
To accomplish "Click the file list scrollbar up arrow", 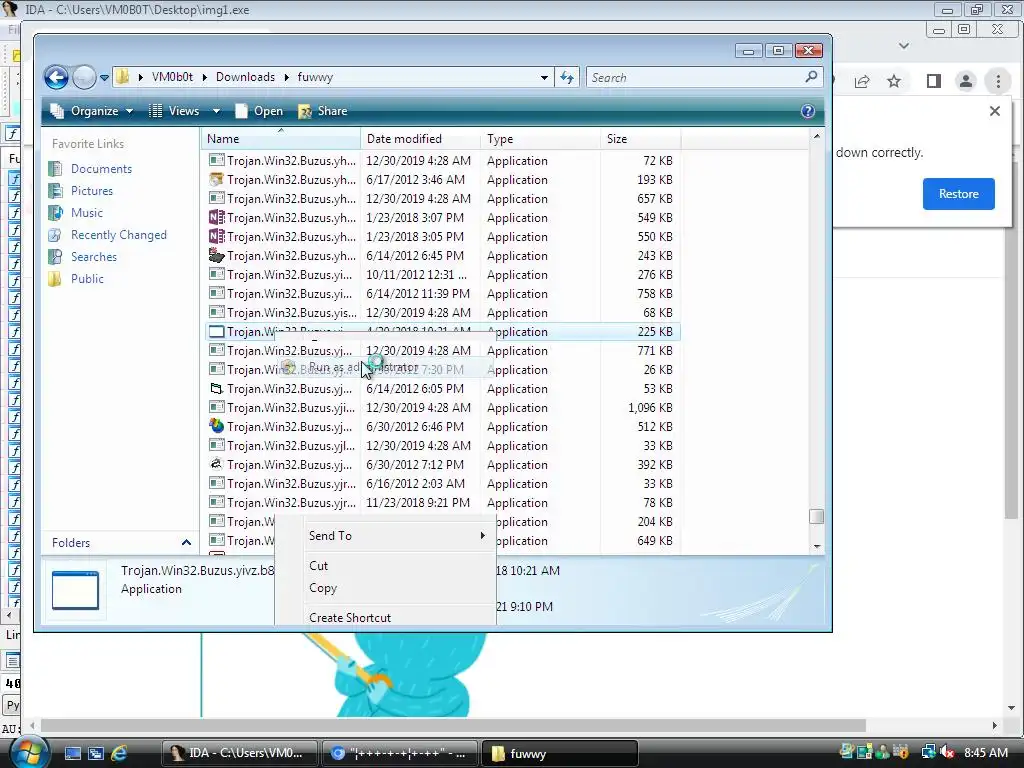I will point(816,136).
